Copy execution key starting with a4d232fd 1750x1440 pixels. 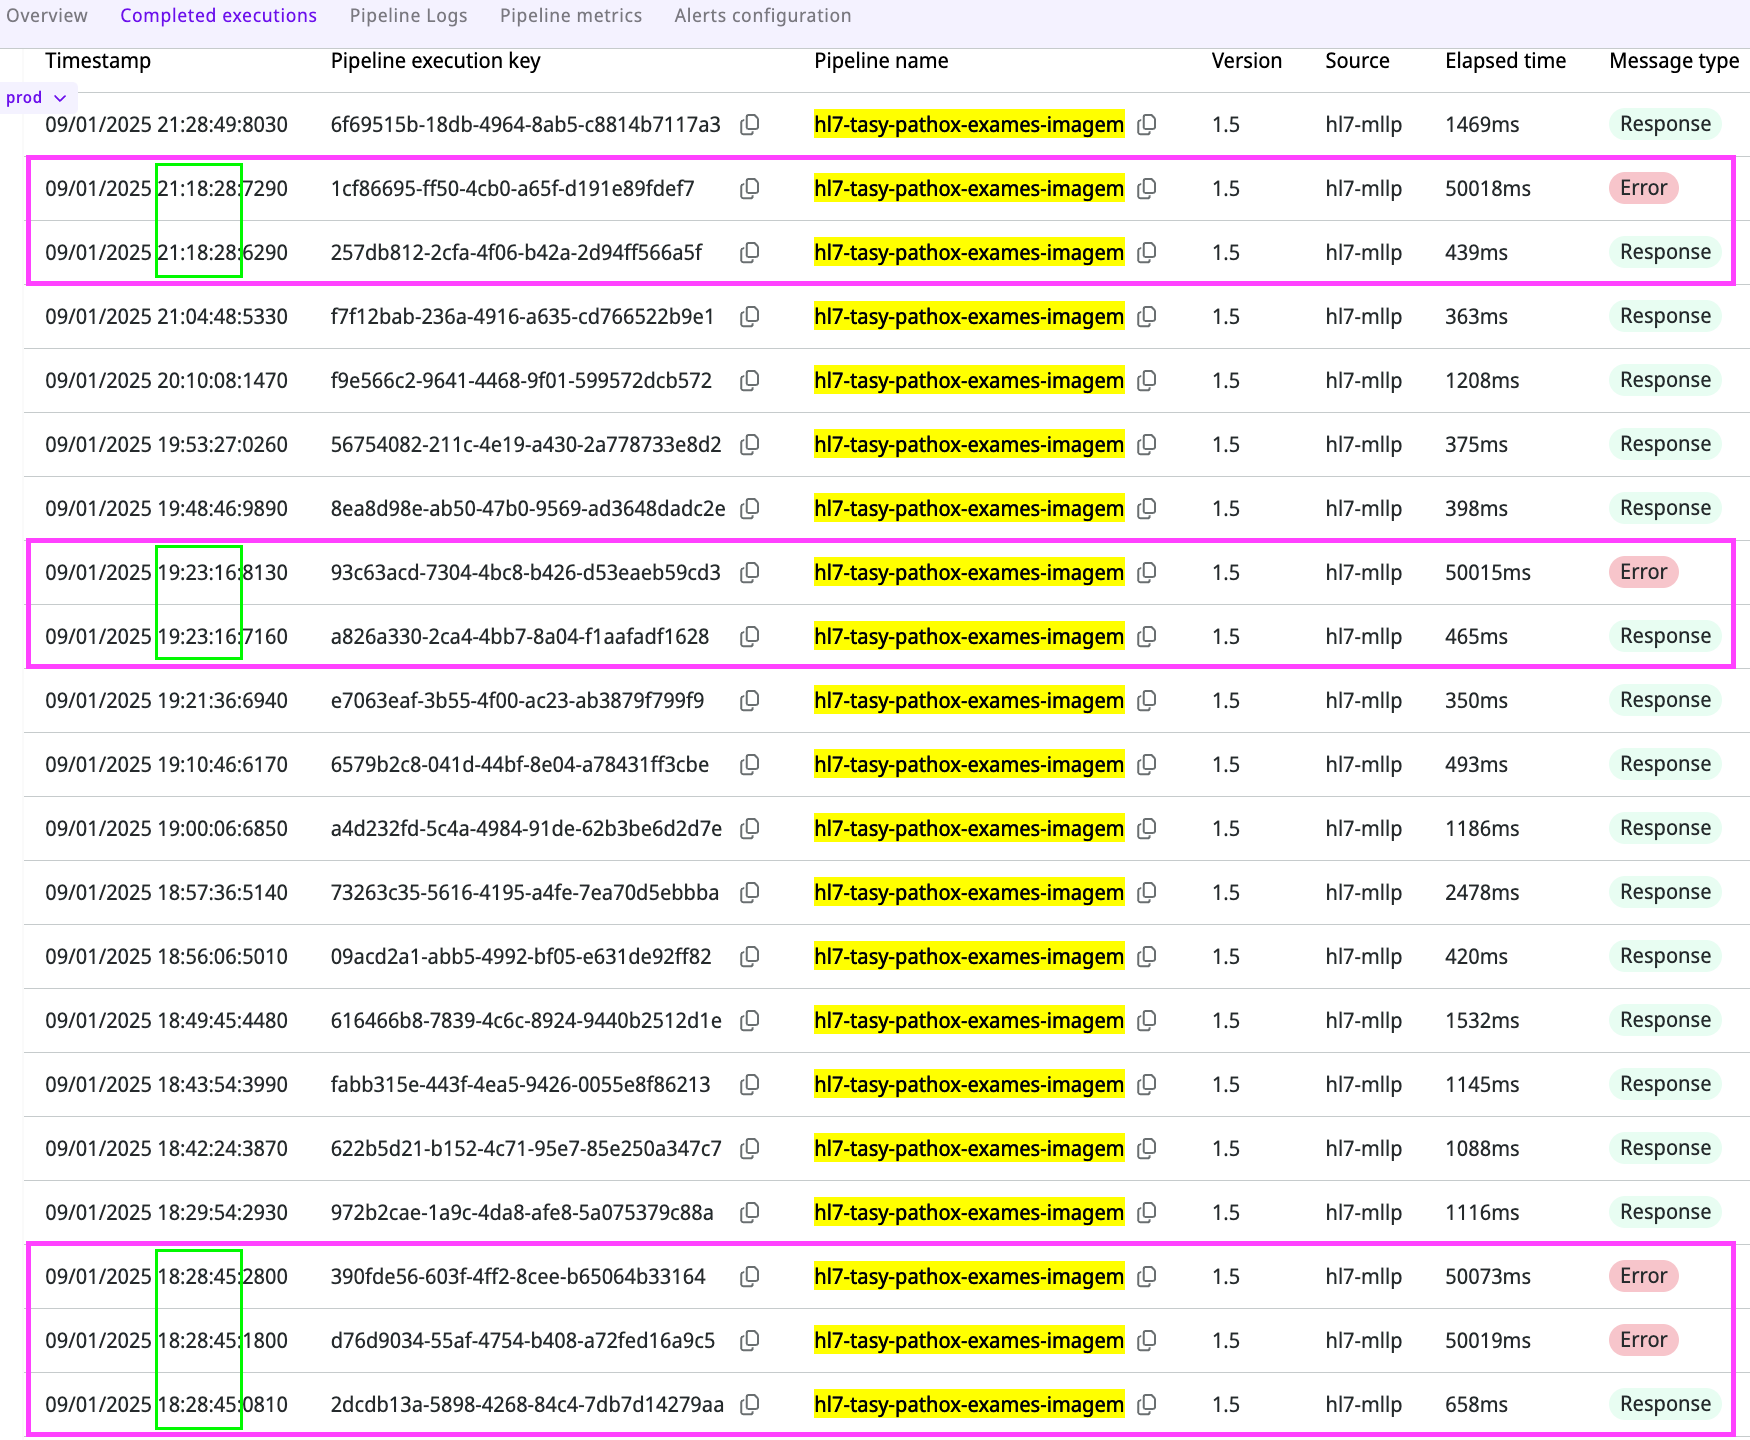click(749, 829)
